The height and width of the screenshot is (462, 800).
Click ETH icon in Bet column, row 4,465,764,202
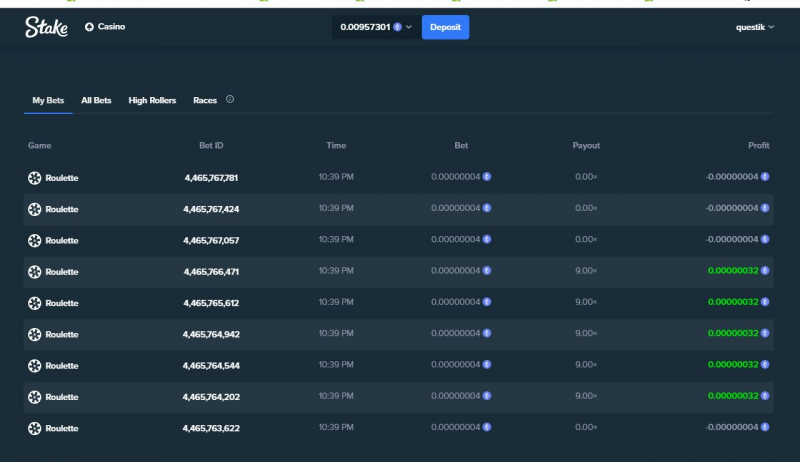[x=487, y=396]
